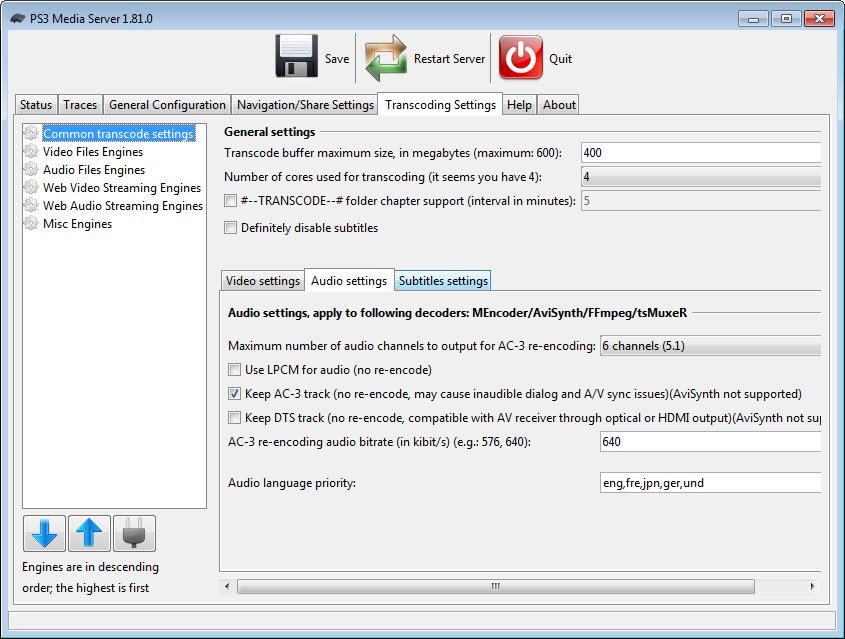Move engine up with blue up arrow
The image size is (845, 639).
click(x=89, y=533)
